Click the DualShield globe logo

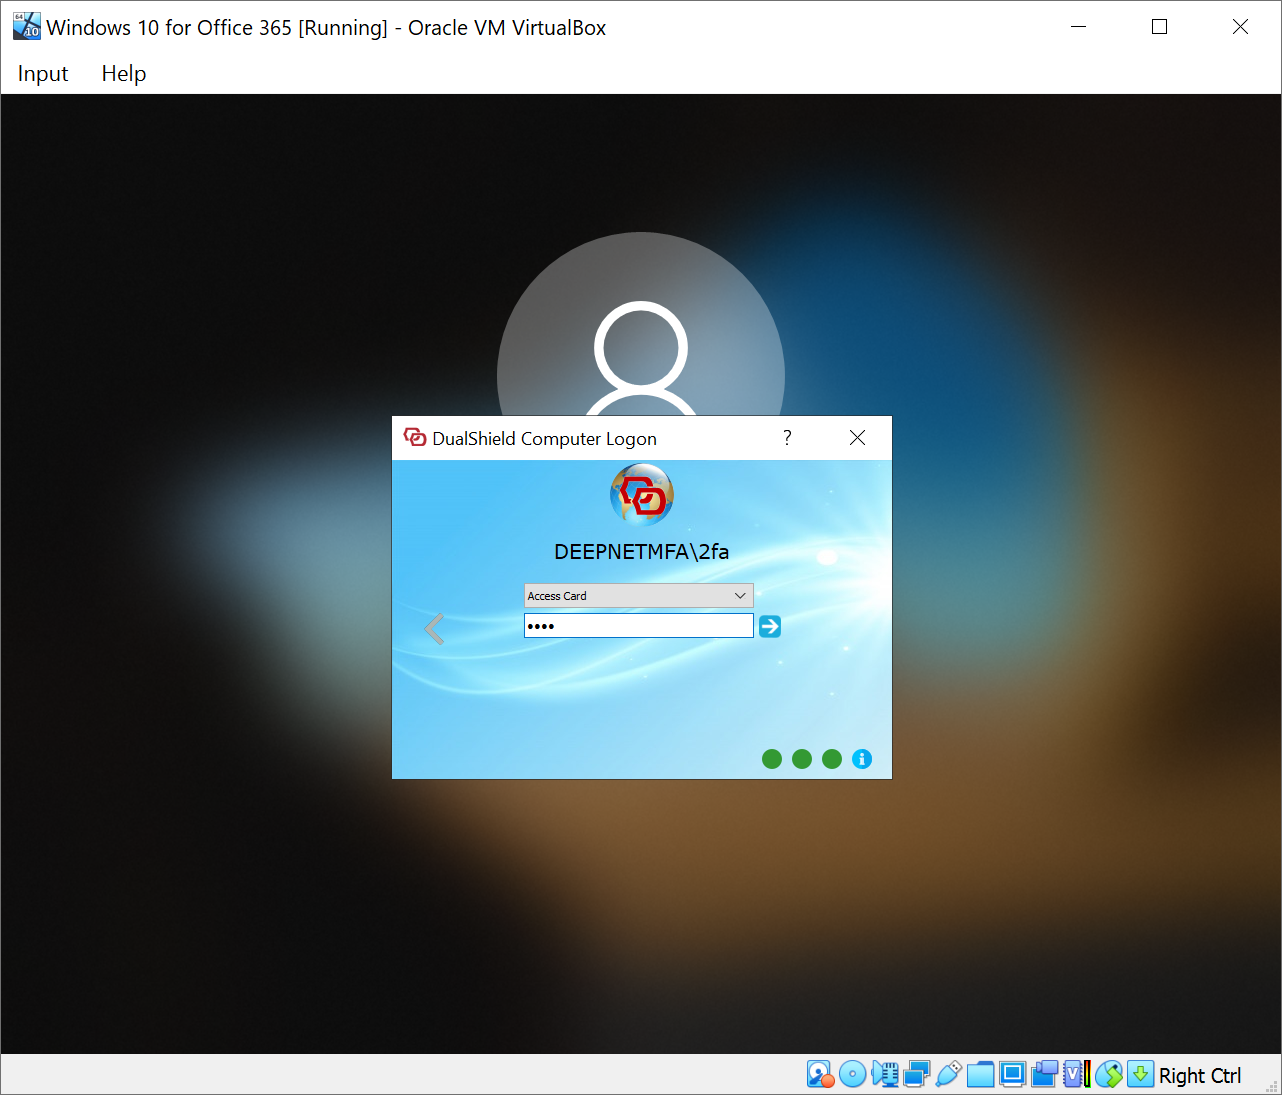pos(642,495)
